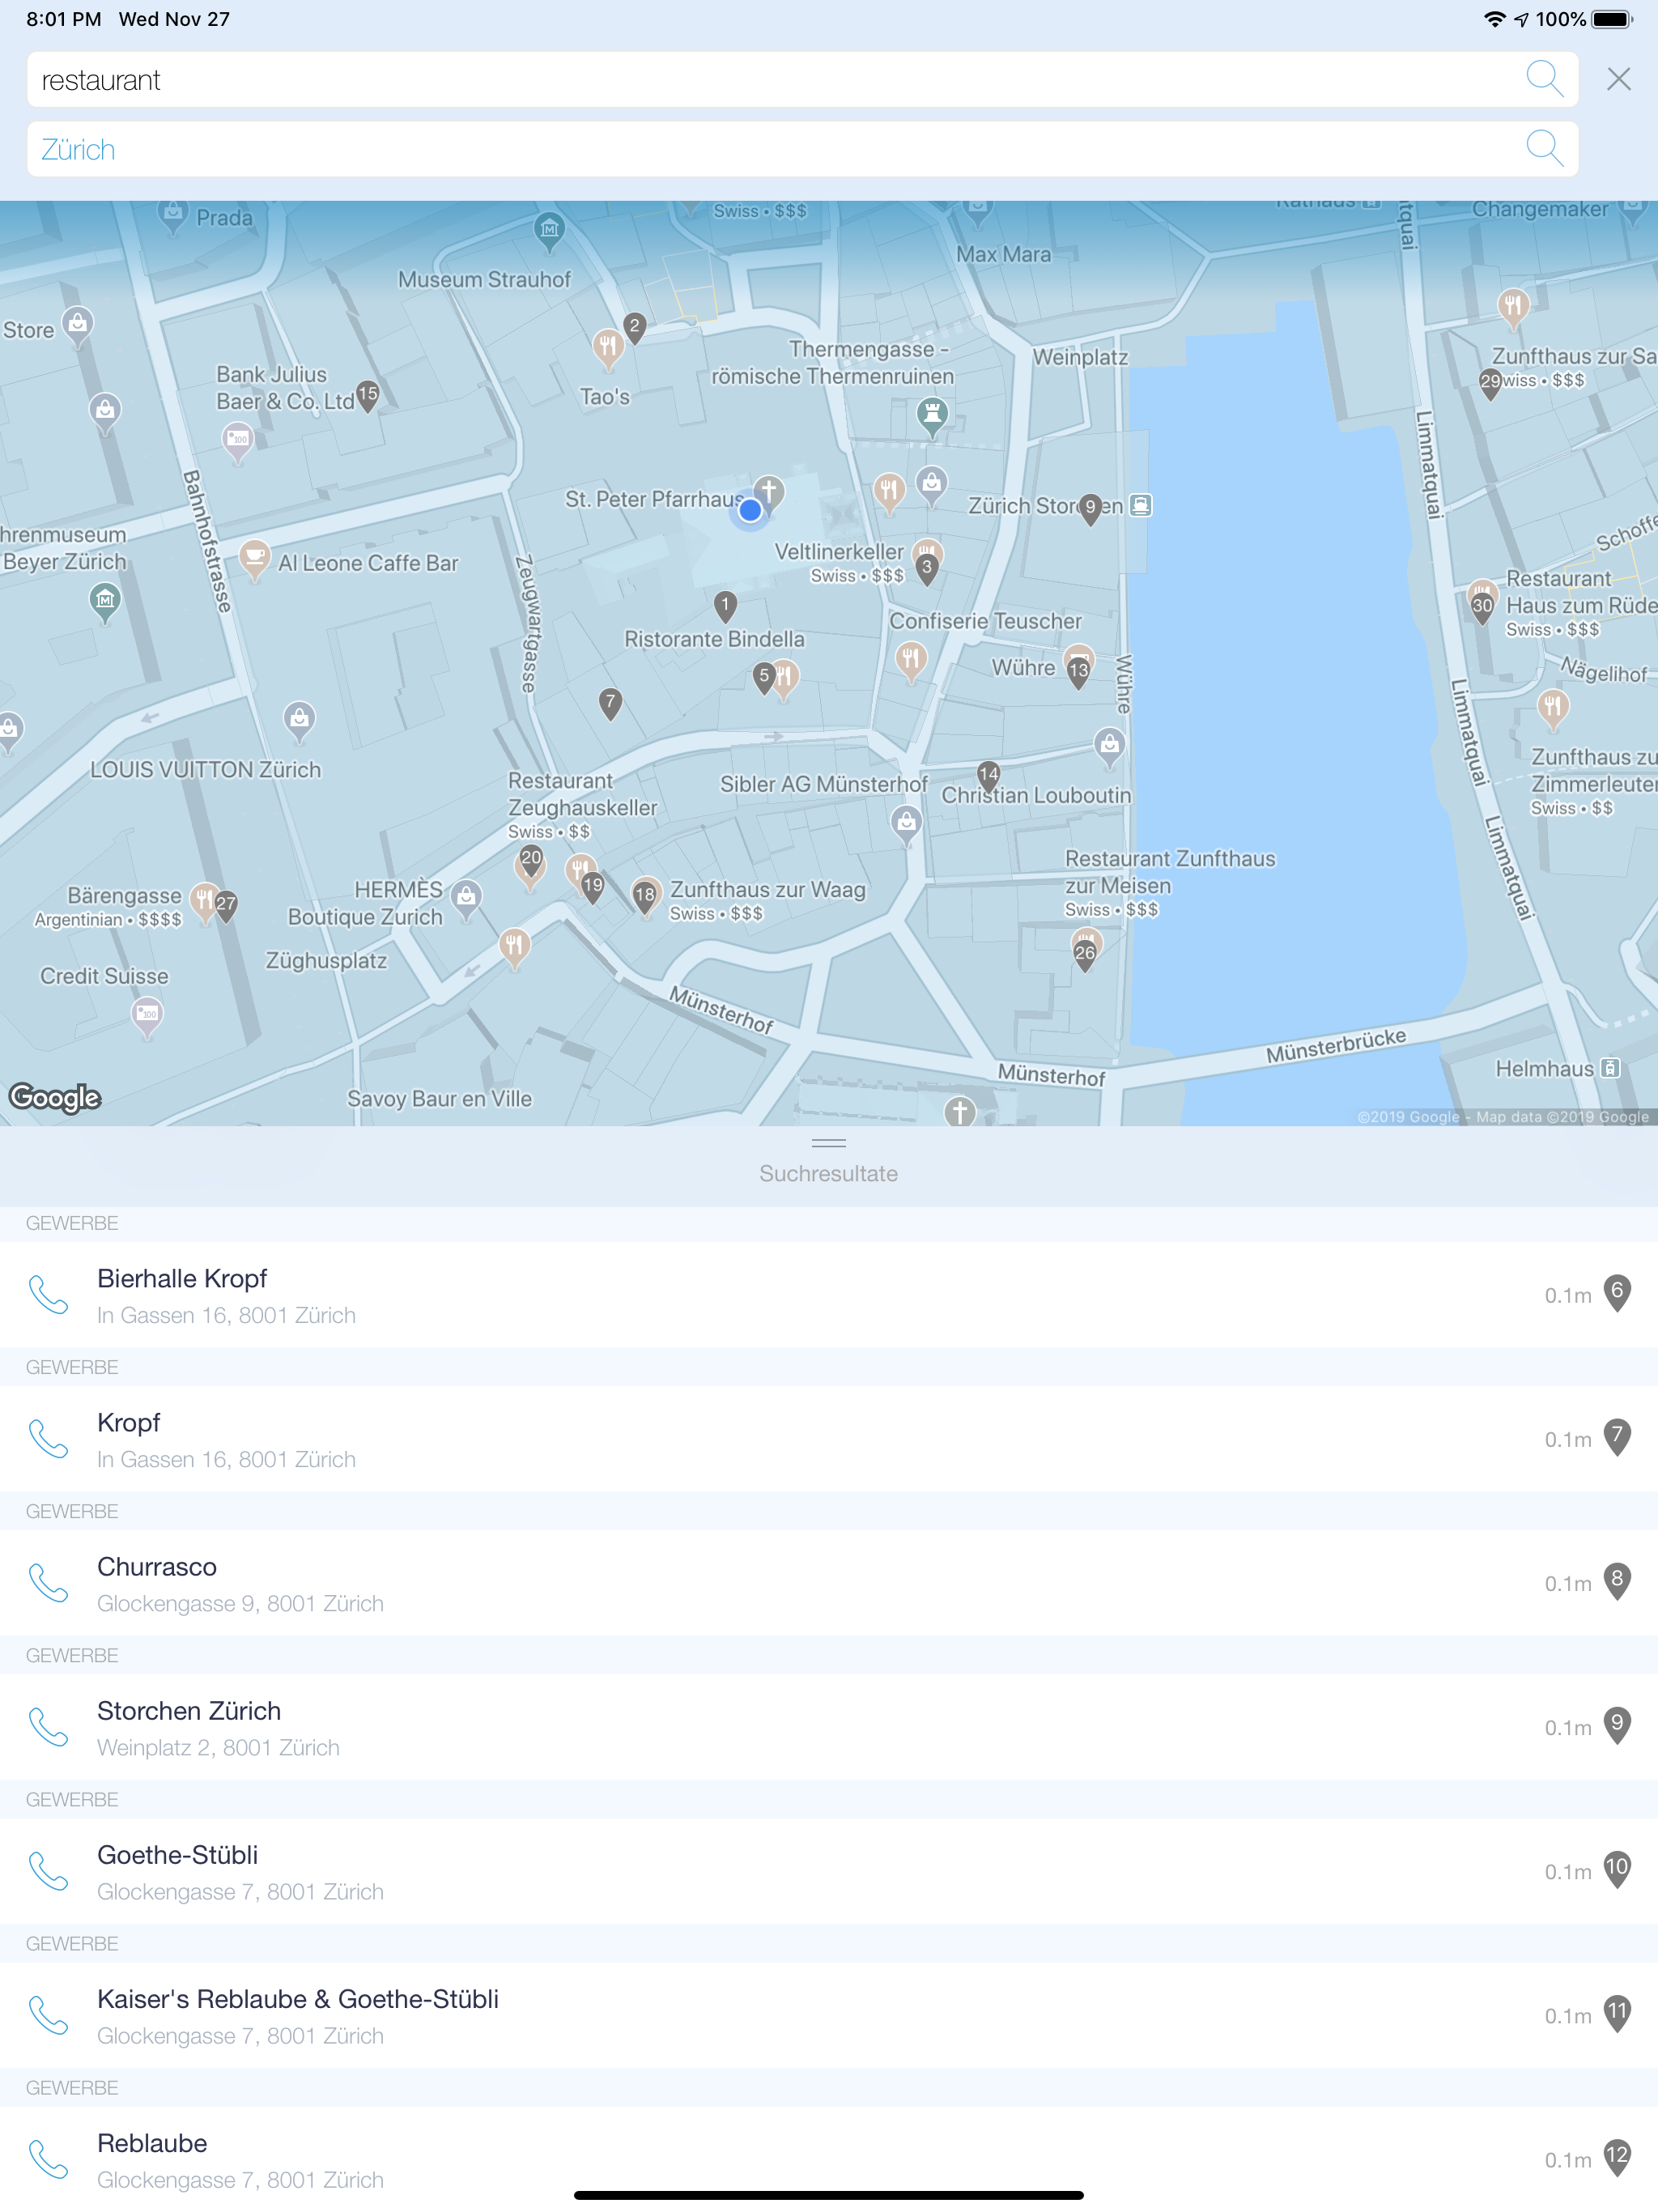Call Bierhalle Kropf via the phone icon
This screenshot has height=2212, width=1658.
48,1295
